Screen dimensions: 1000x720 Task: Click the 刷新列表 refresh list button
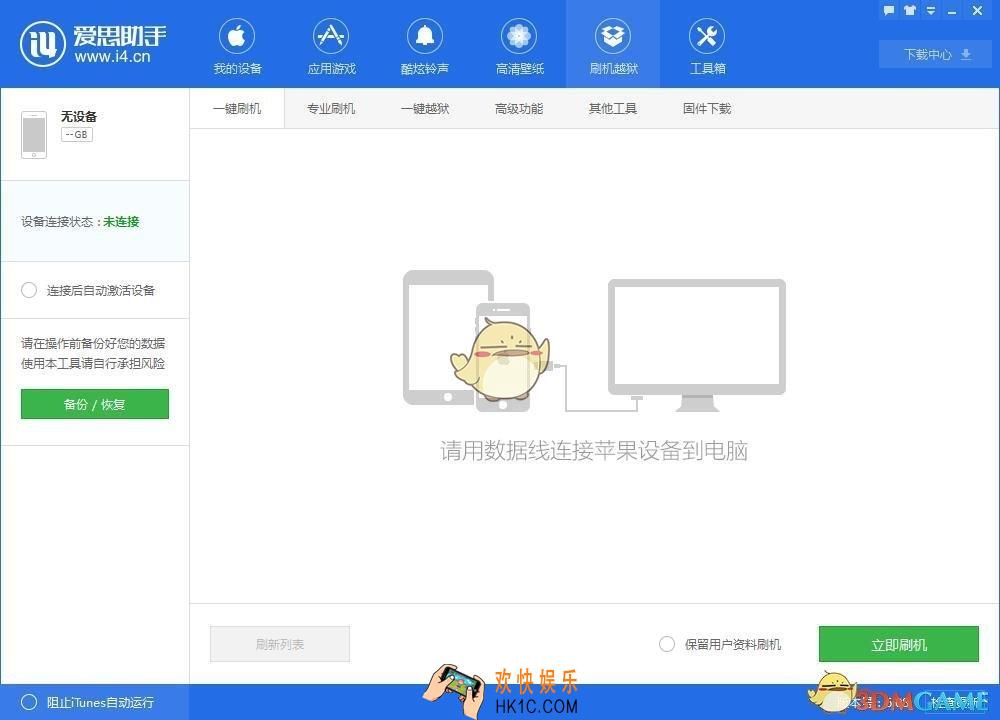pos(280,644)
